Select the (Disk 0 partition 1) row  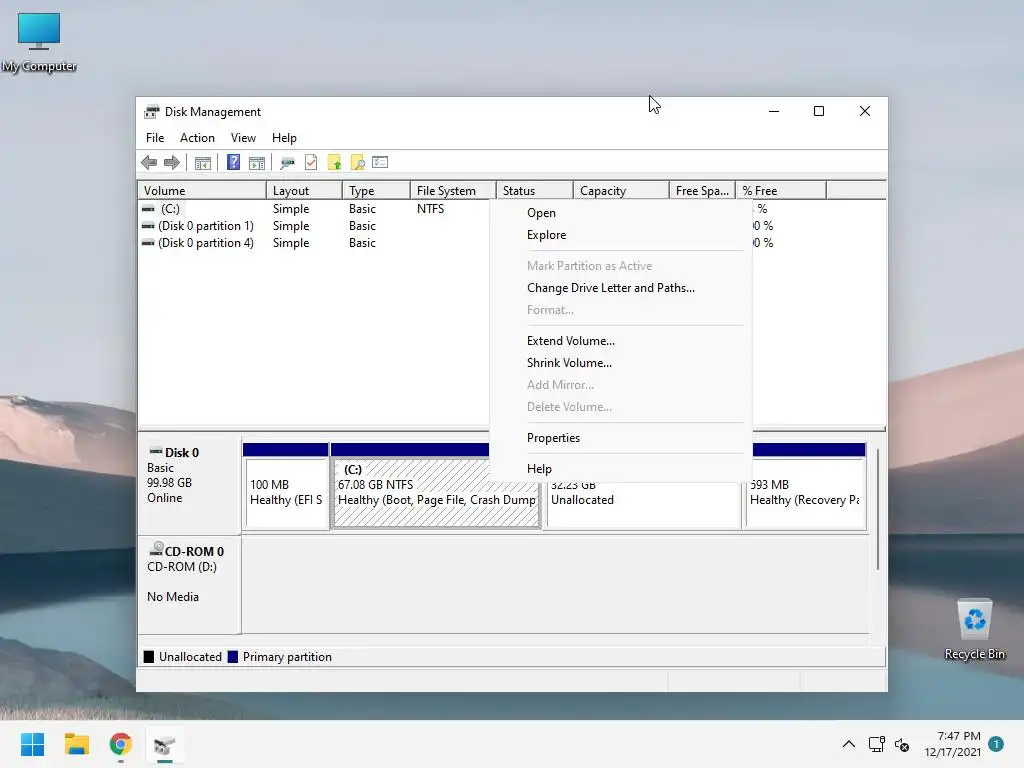pos(313,226)
